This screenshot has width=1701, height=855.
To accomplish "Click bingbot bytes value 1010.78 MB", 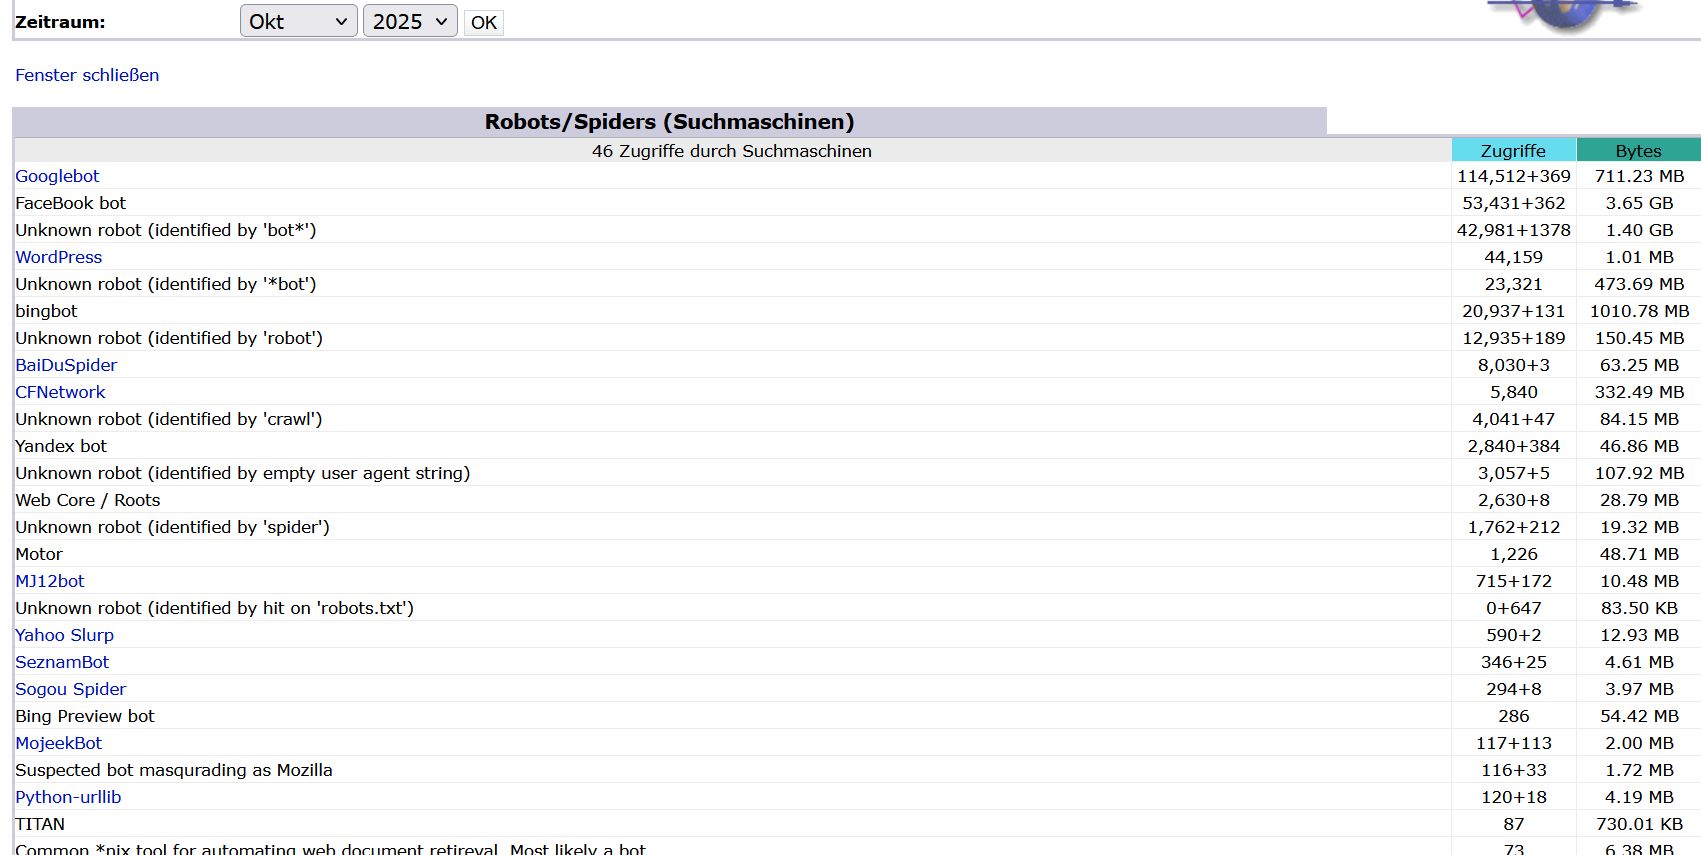I will point(1639,311).
